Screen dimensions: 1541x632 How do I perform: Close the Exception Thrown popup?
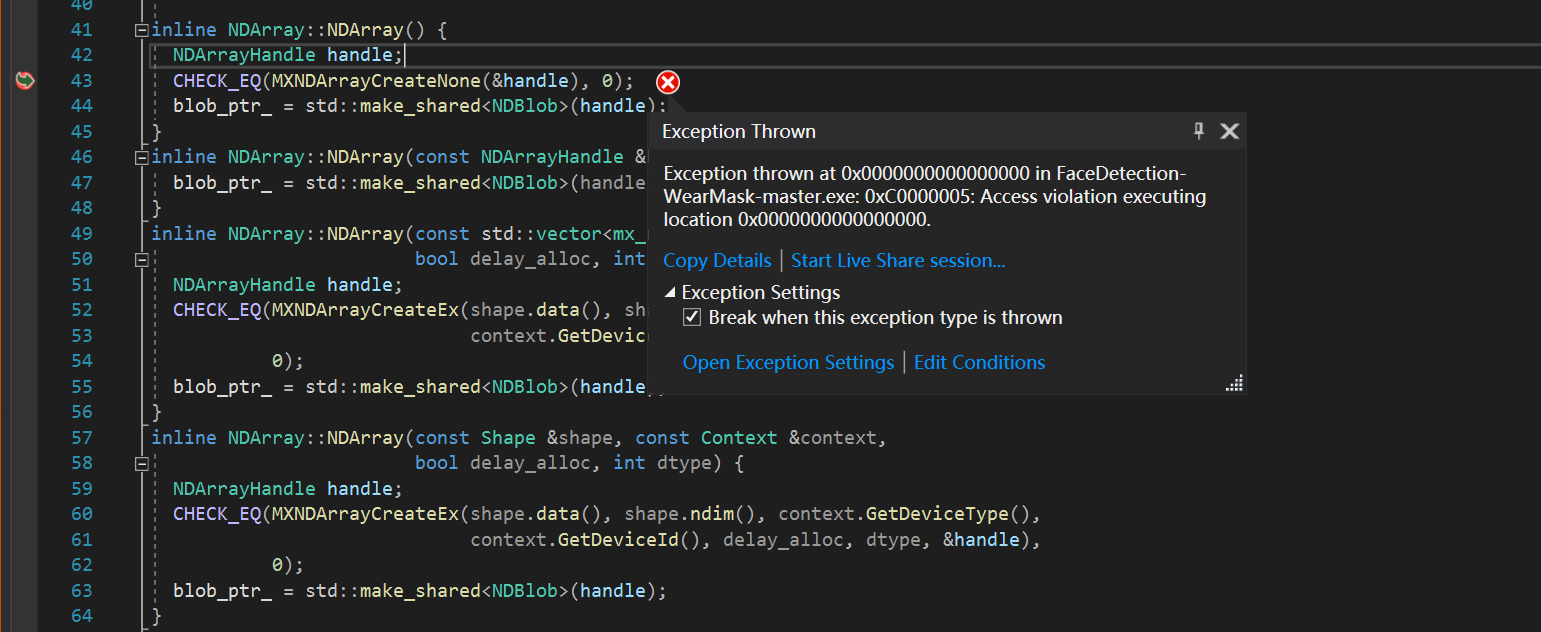[1229, 130]
